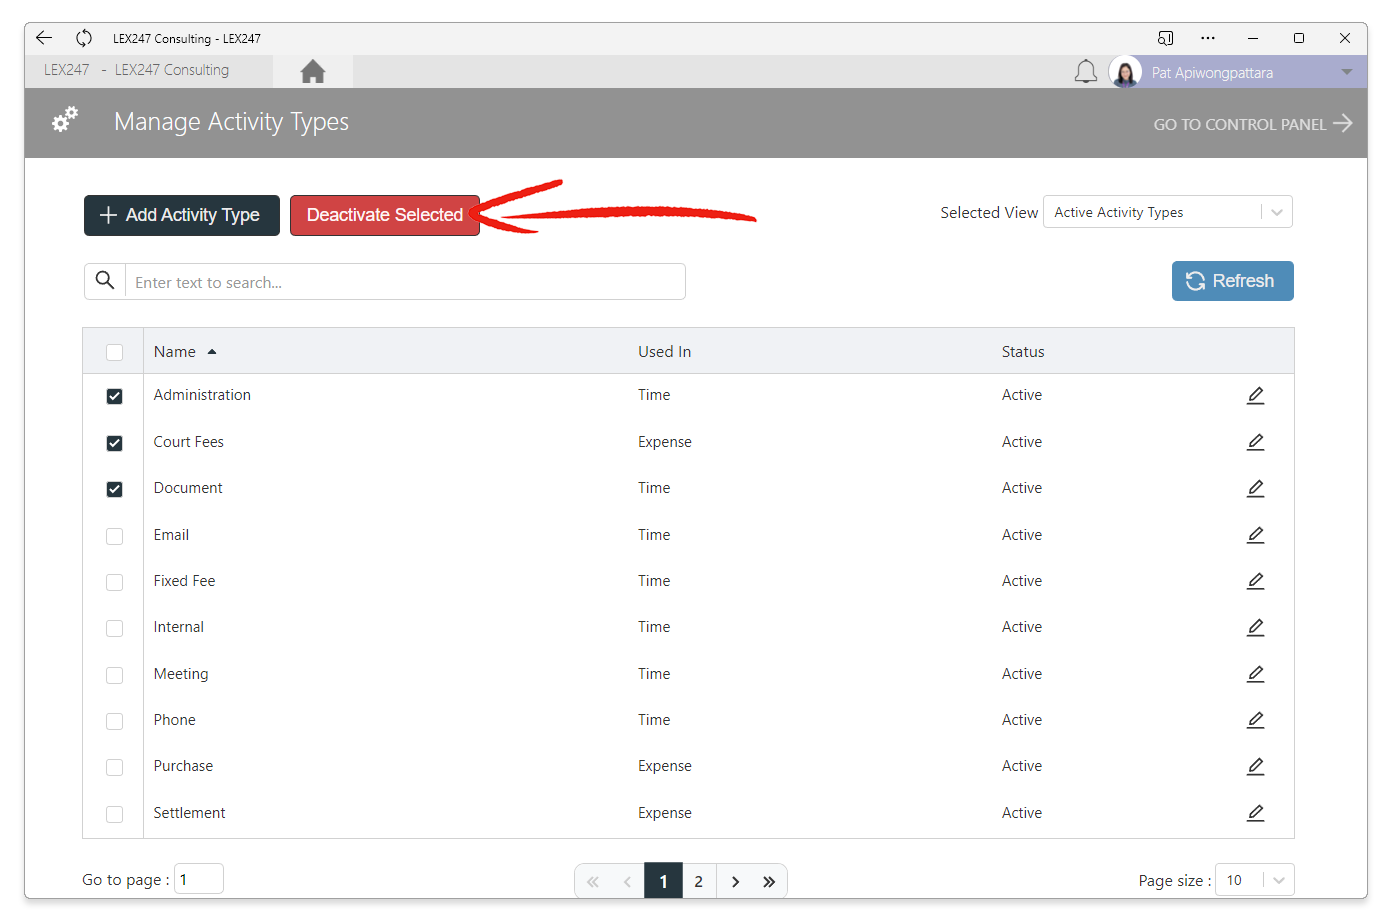Expand the Page size dropdown
The width and height of the screenshot is (1391, 920).
[1255, 880]
